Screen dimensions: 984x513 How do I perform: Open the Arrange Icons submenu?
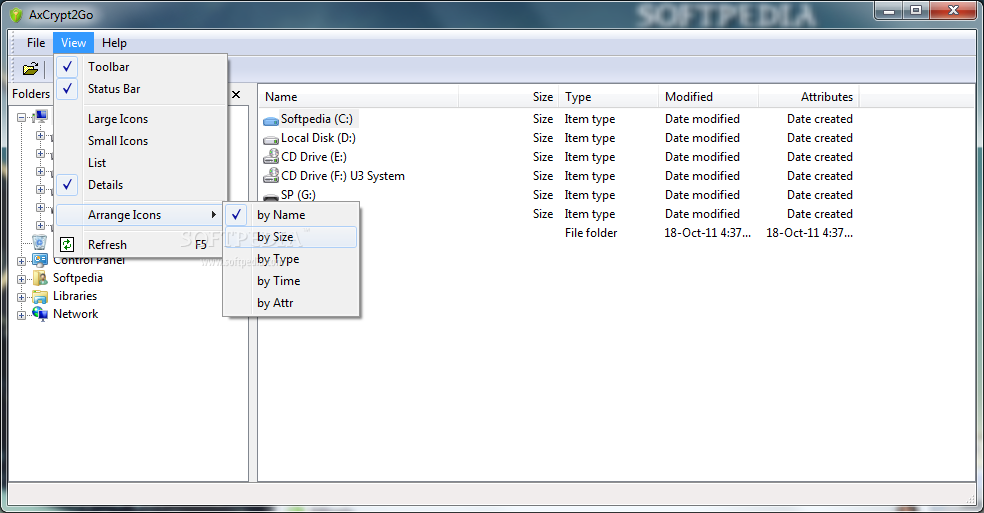coord(141,215)
